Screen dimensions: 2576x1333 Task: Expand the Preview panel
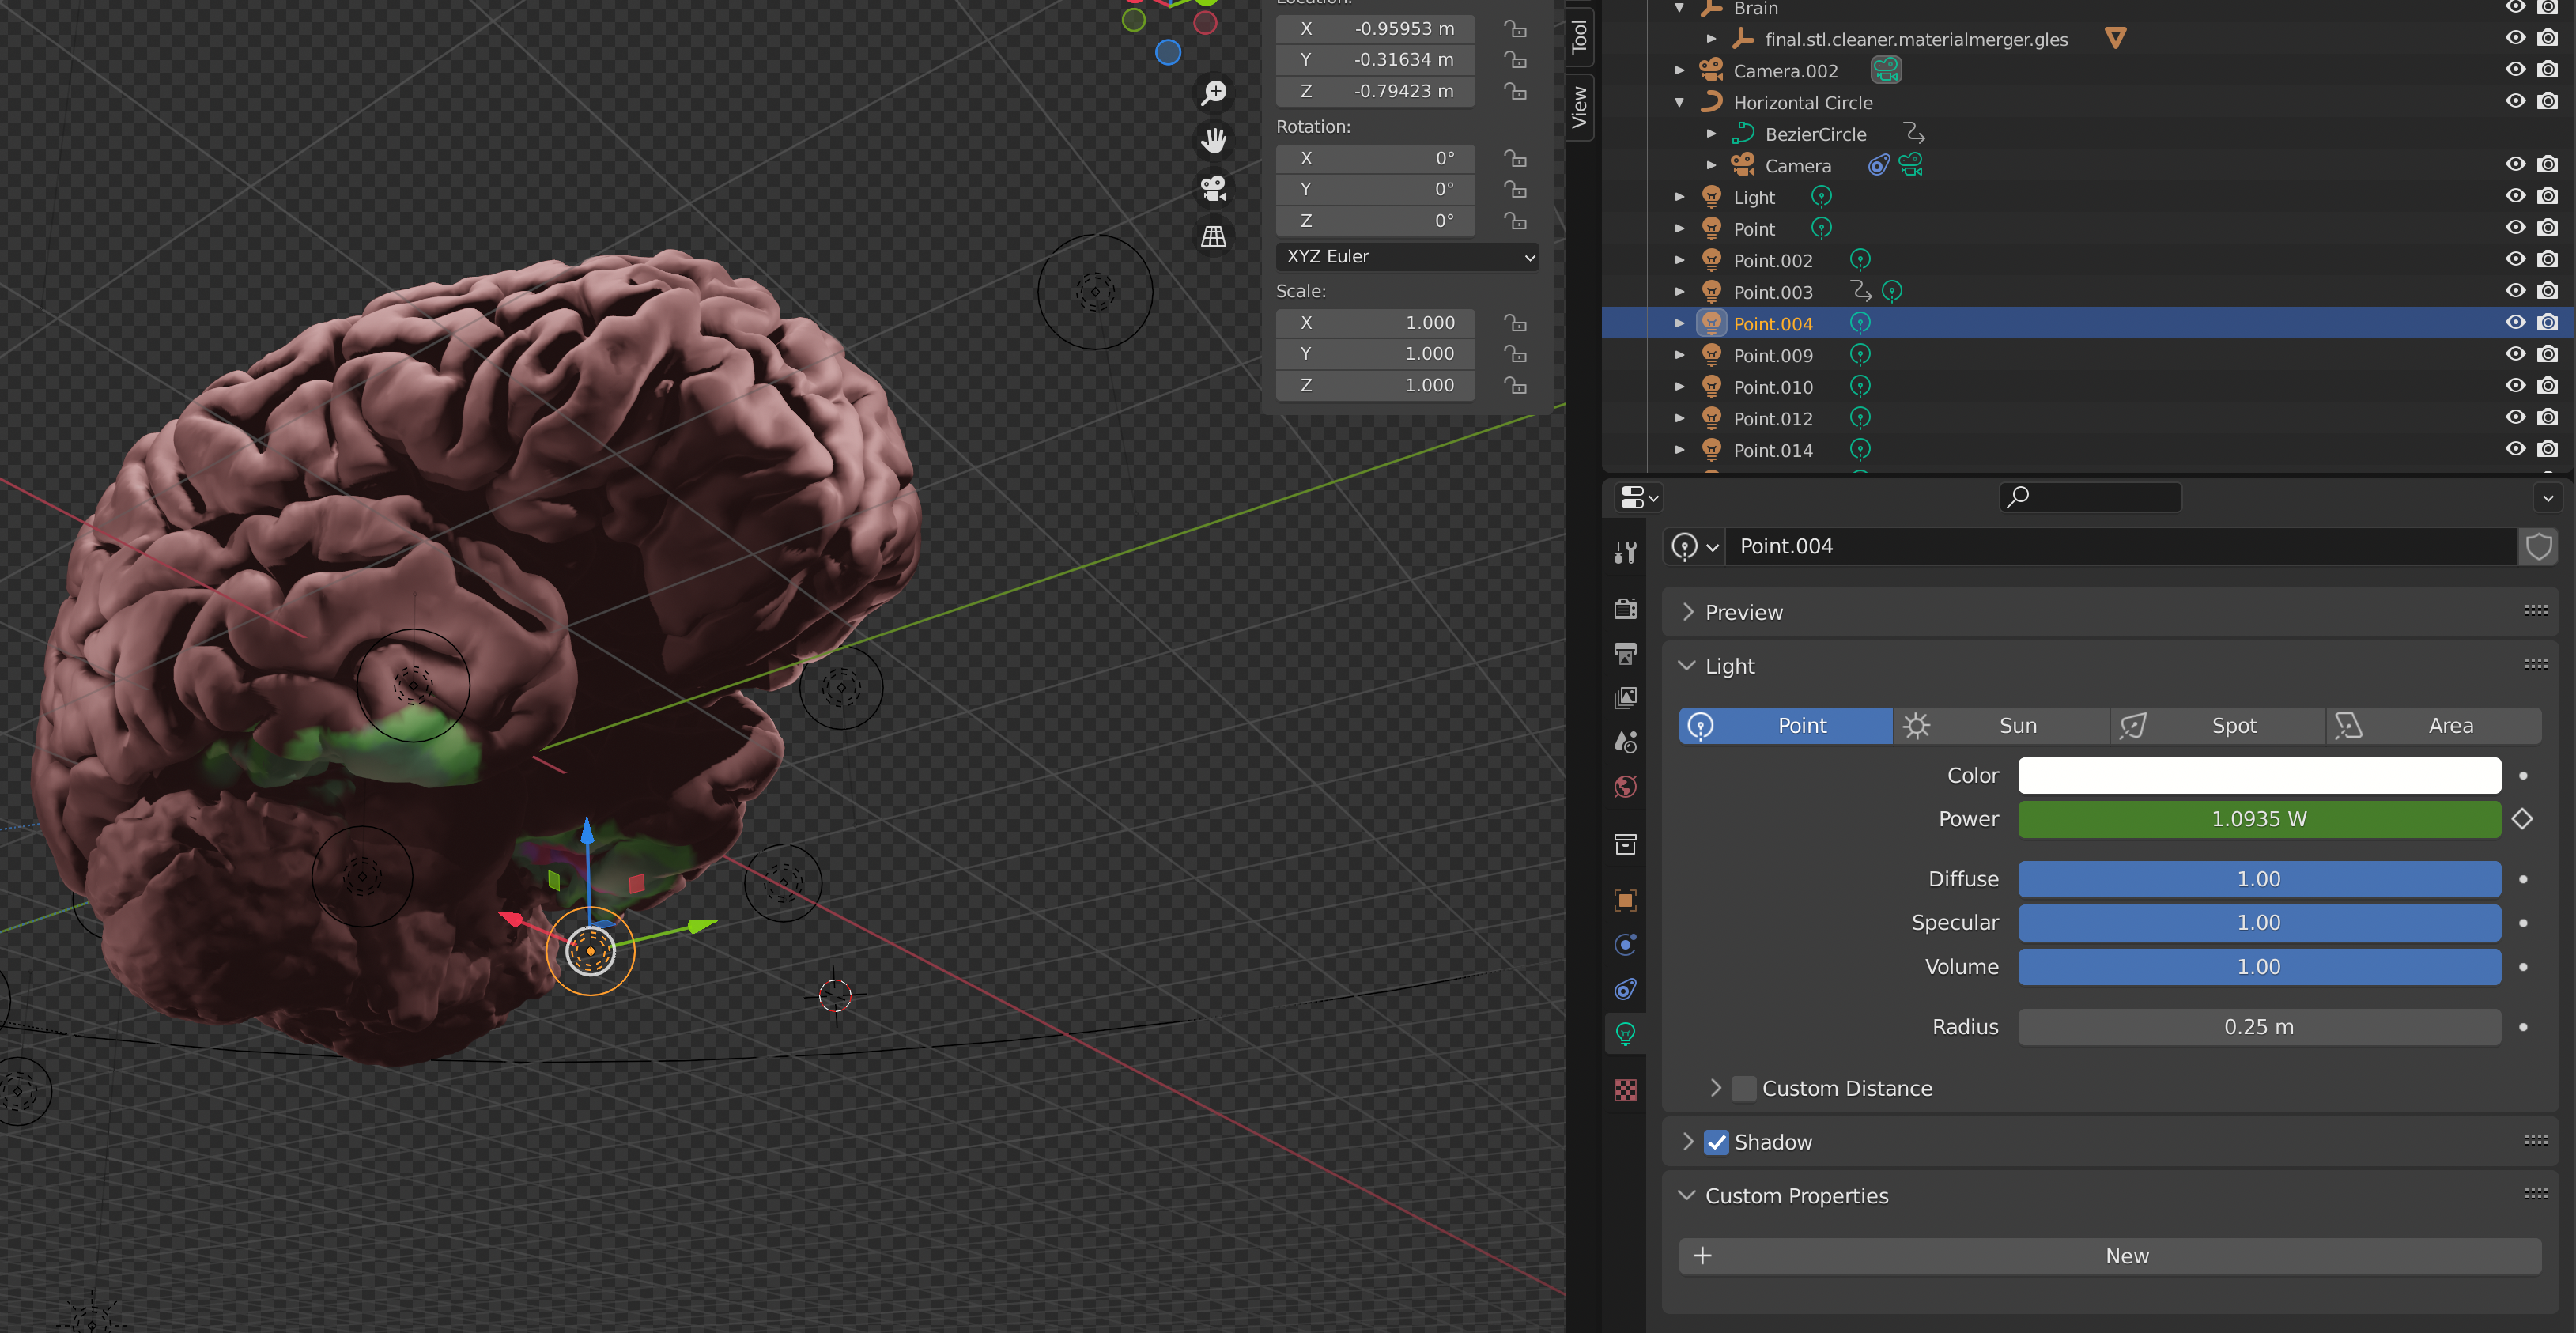tap(1743, 612)
